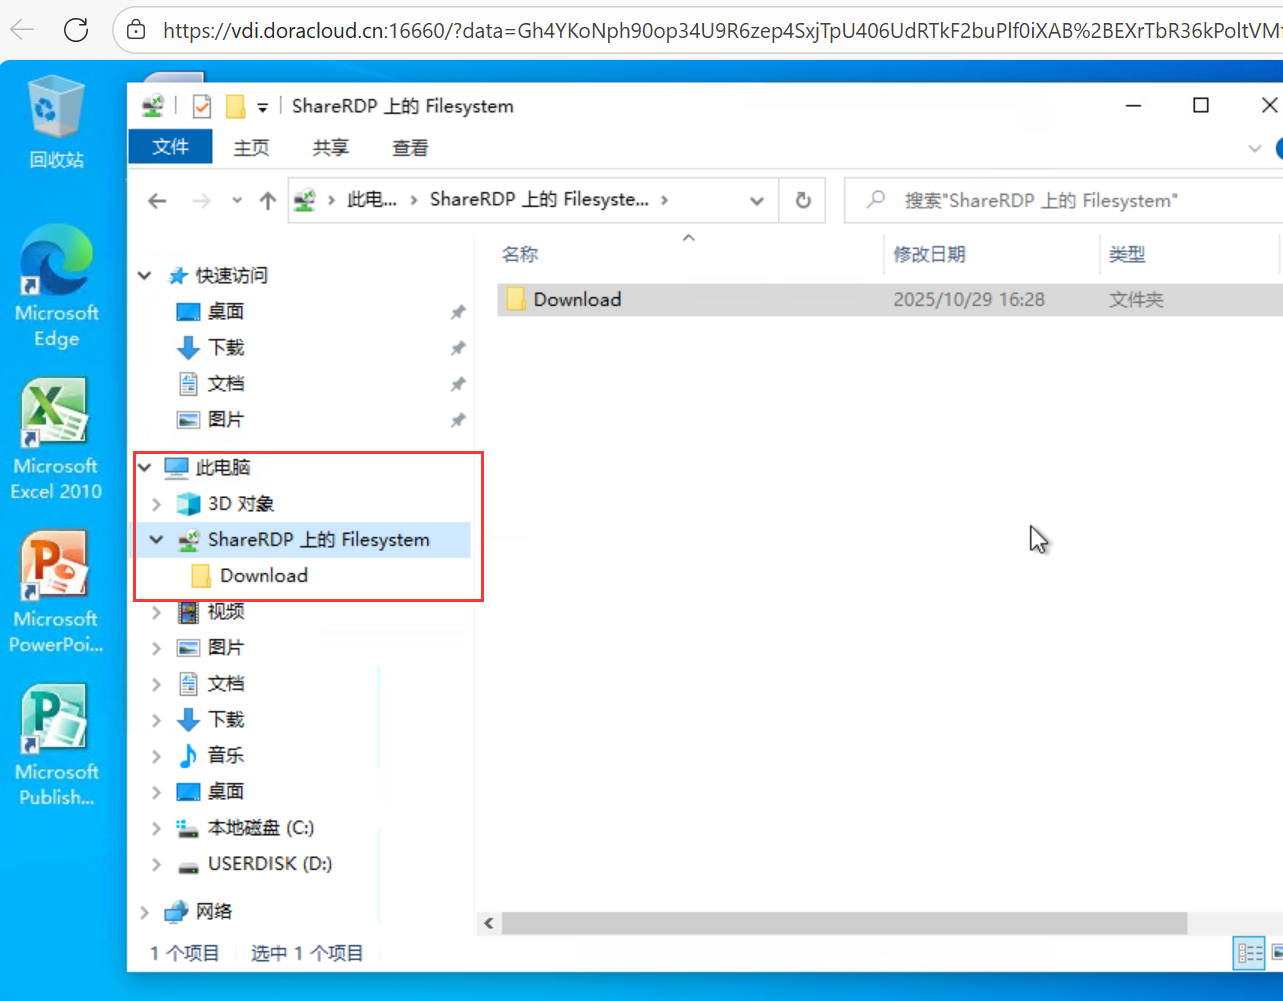Click the browser reload icon
Screen dimensions: 1283x1001
click(76, 30)
